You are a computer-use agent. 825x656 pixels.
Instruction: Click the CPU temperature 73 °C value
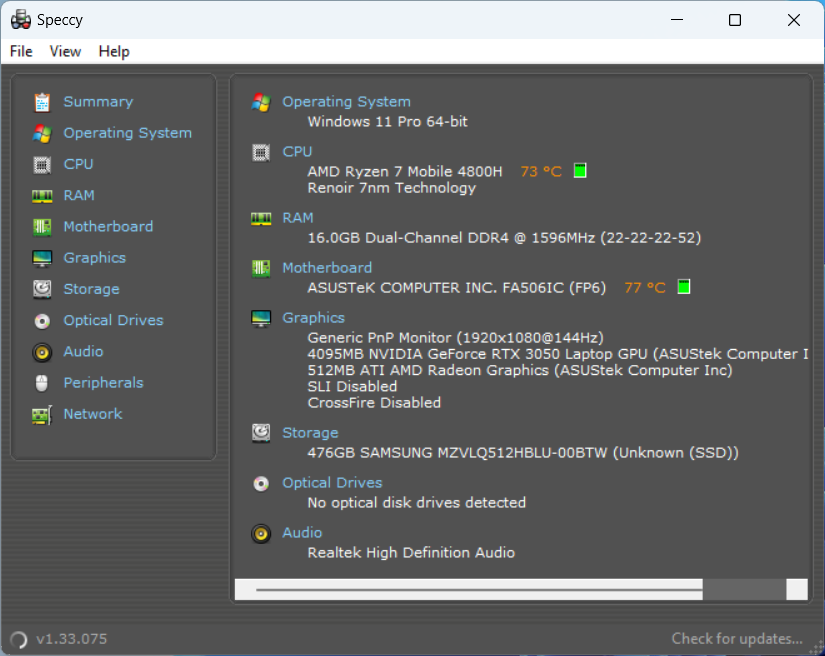pos(541,171)
